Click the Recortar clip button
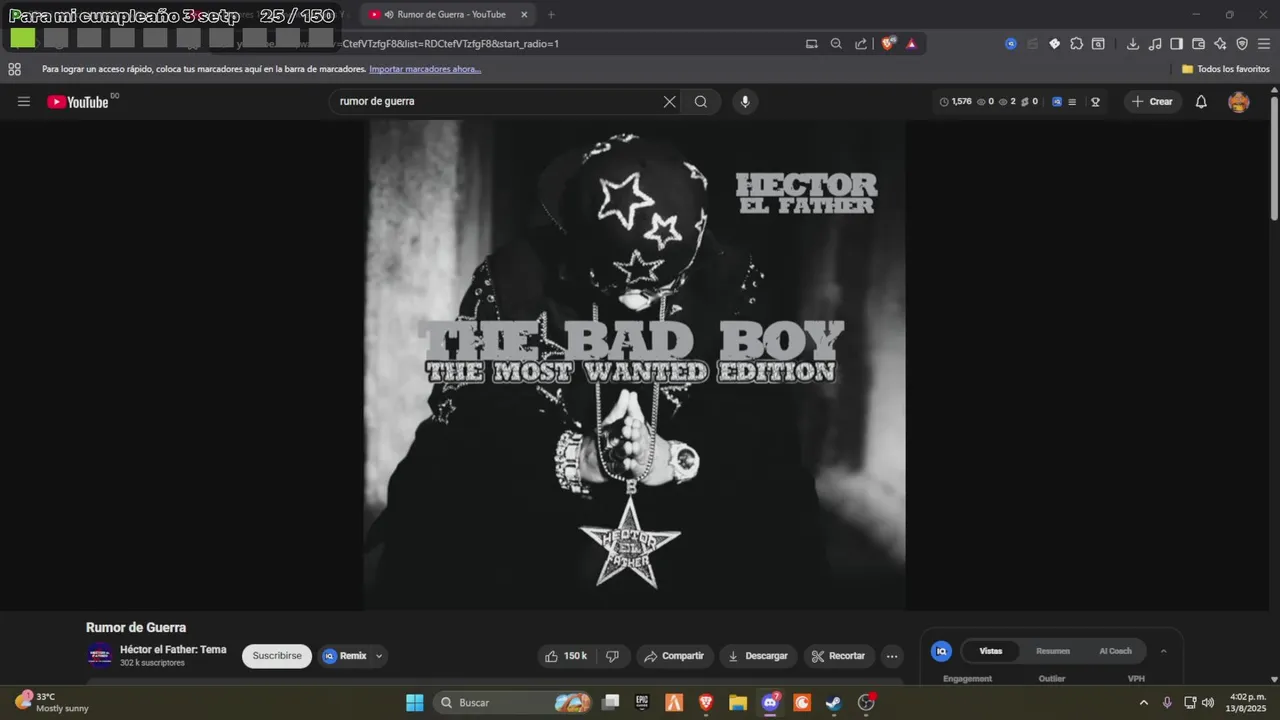The width and height of the screenshot is (1280, 720). (839, 656)
